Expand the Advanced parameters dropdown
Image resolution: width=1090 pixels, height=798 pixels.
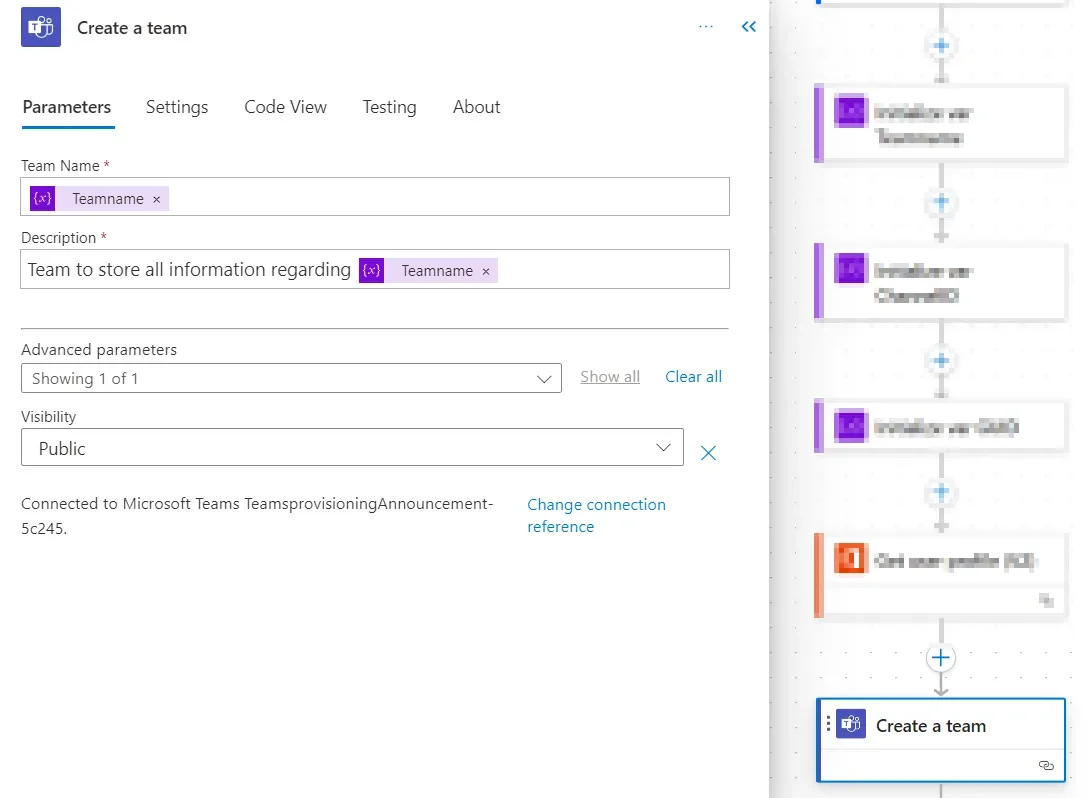291,378
